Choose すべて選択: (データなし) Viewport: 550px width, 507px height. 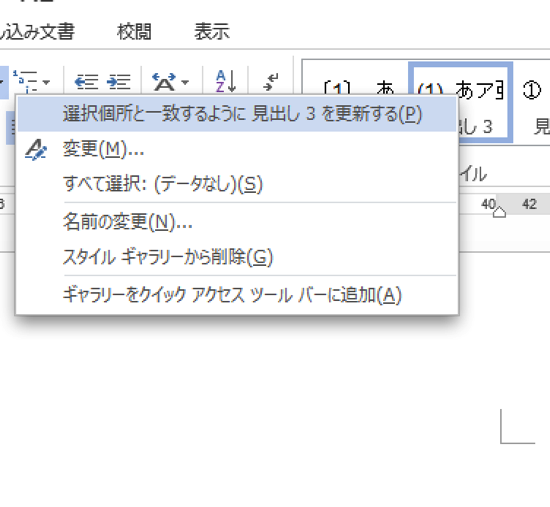point(237,184)
